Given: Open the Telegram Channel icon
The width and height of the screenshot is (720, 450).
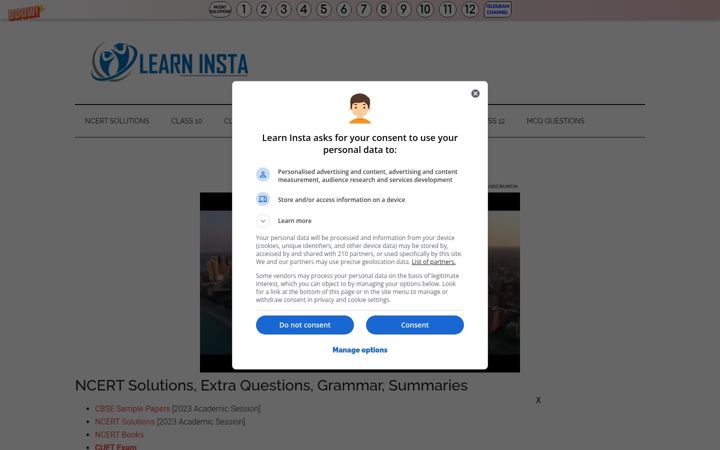Looking at the screenshot, I should click(497, 9).
